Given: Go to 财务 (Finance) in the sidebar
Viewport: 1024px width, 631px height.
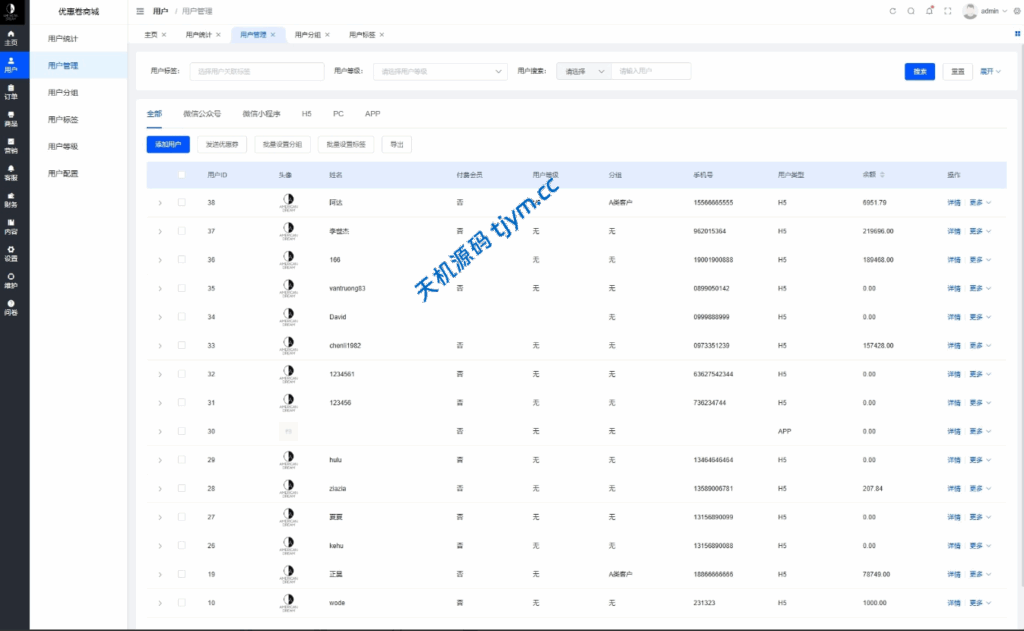Looking at the screenshot, I should pos(11,199).
